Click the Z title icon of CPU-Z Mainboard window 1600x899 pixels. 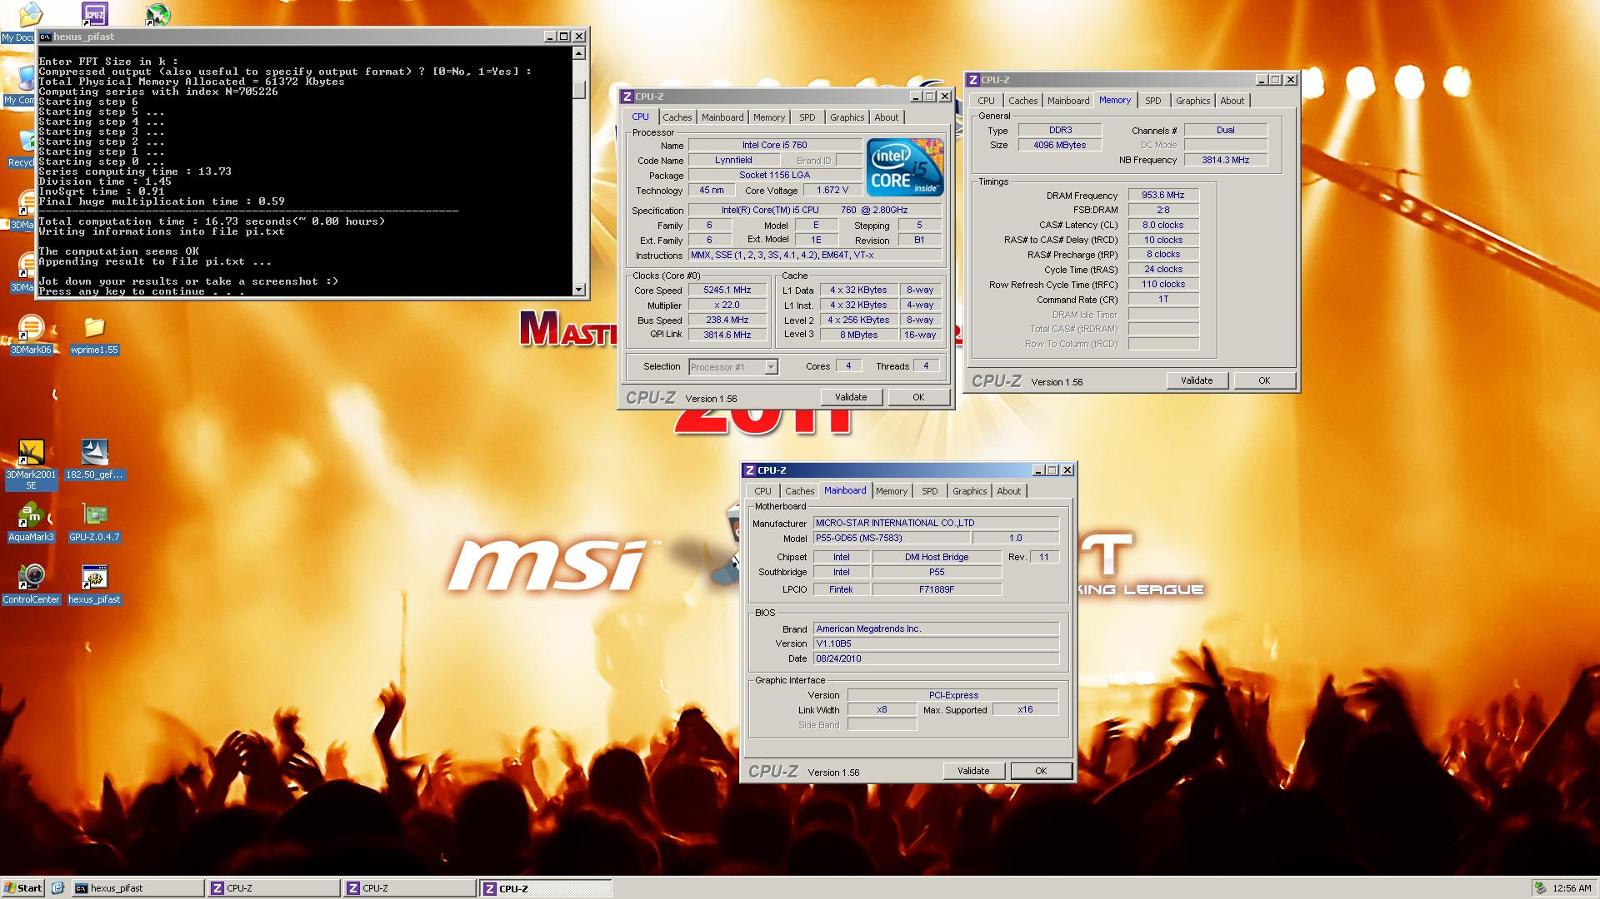749,470
